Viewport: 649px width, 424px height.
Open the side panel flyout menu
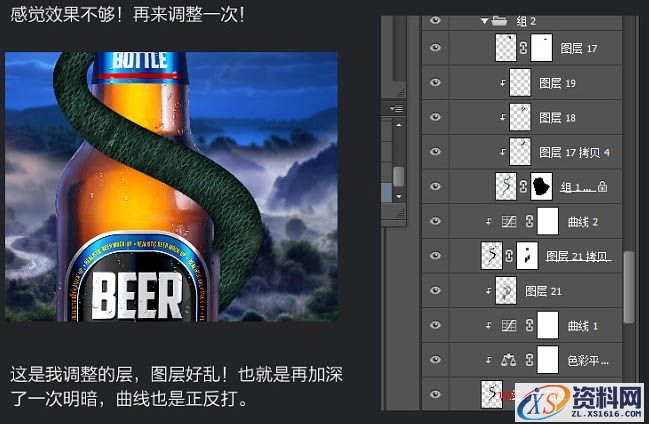click(396, 109)
